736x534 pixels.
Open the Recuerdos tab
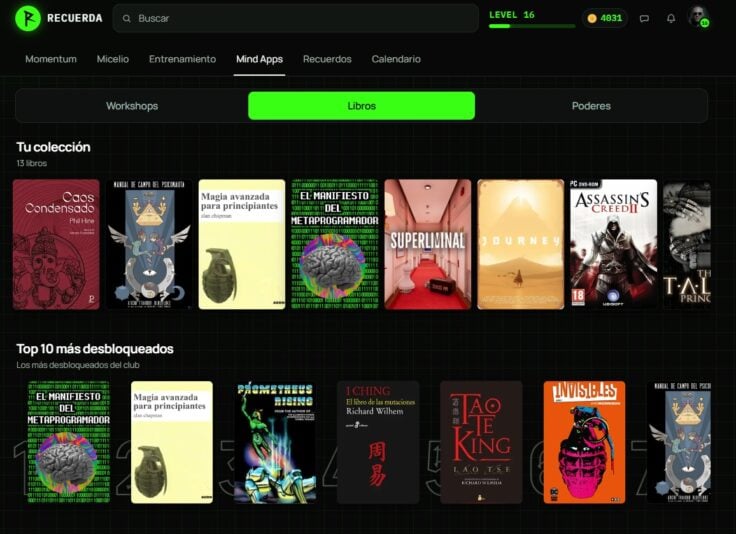click(327, 59)
